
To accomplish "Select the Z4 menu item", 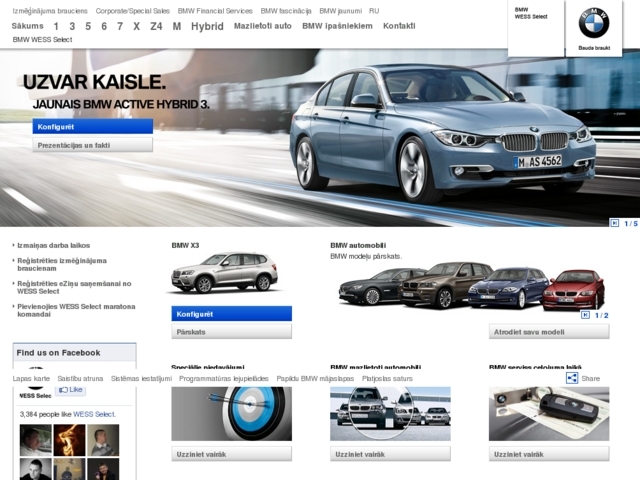I will [156, 27].
